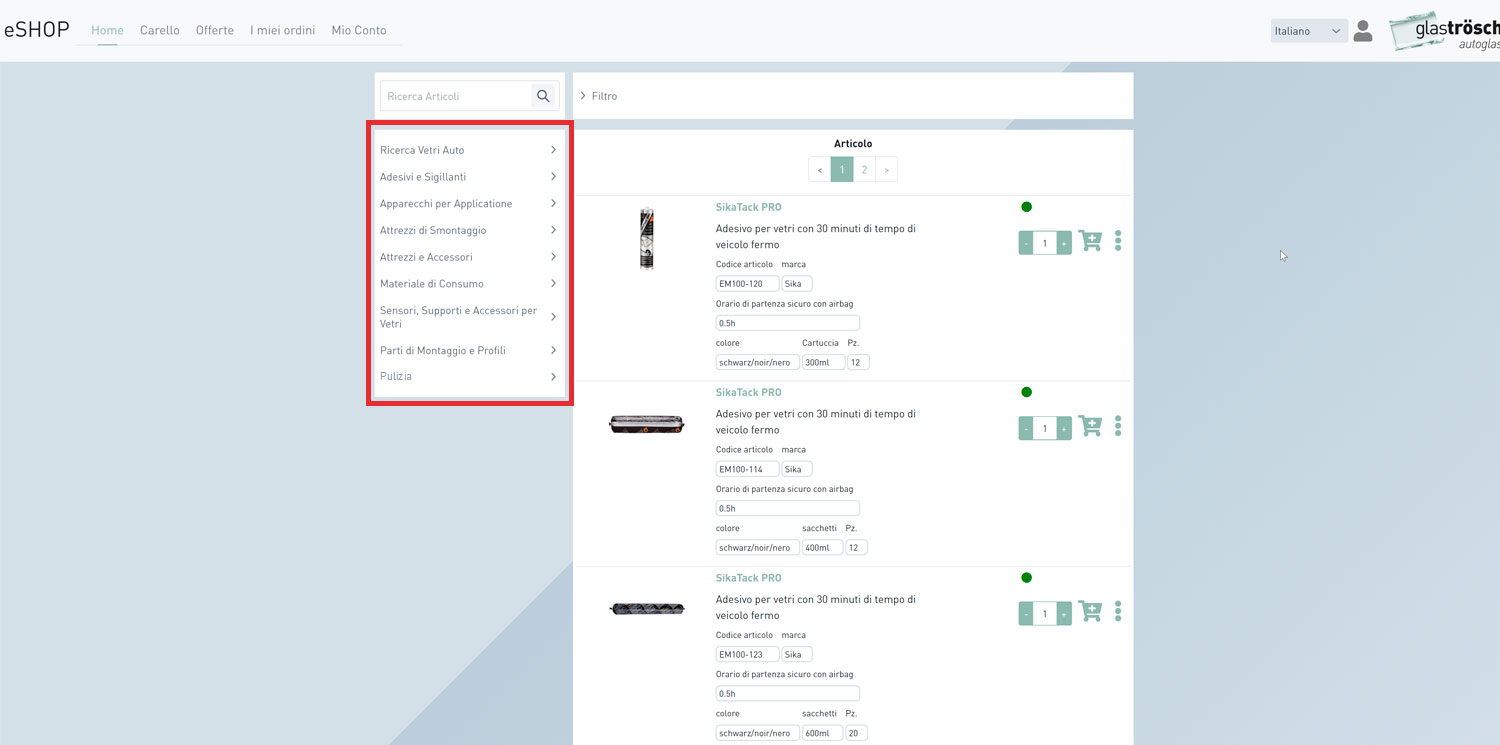This screenshot has height=745, width=1500.
Task: Open more options for EM100-123
Action: [x=1118, y=611]
